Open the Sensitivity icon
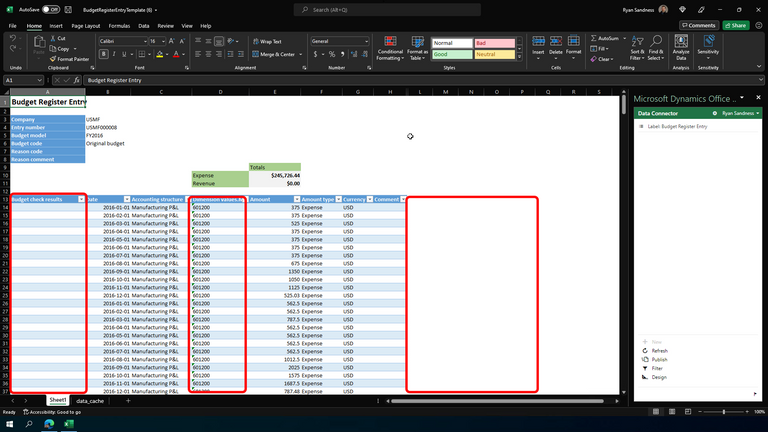 tap(708, 41)
